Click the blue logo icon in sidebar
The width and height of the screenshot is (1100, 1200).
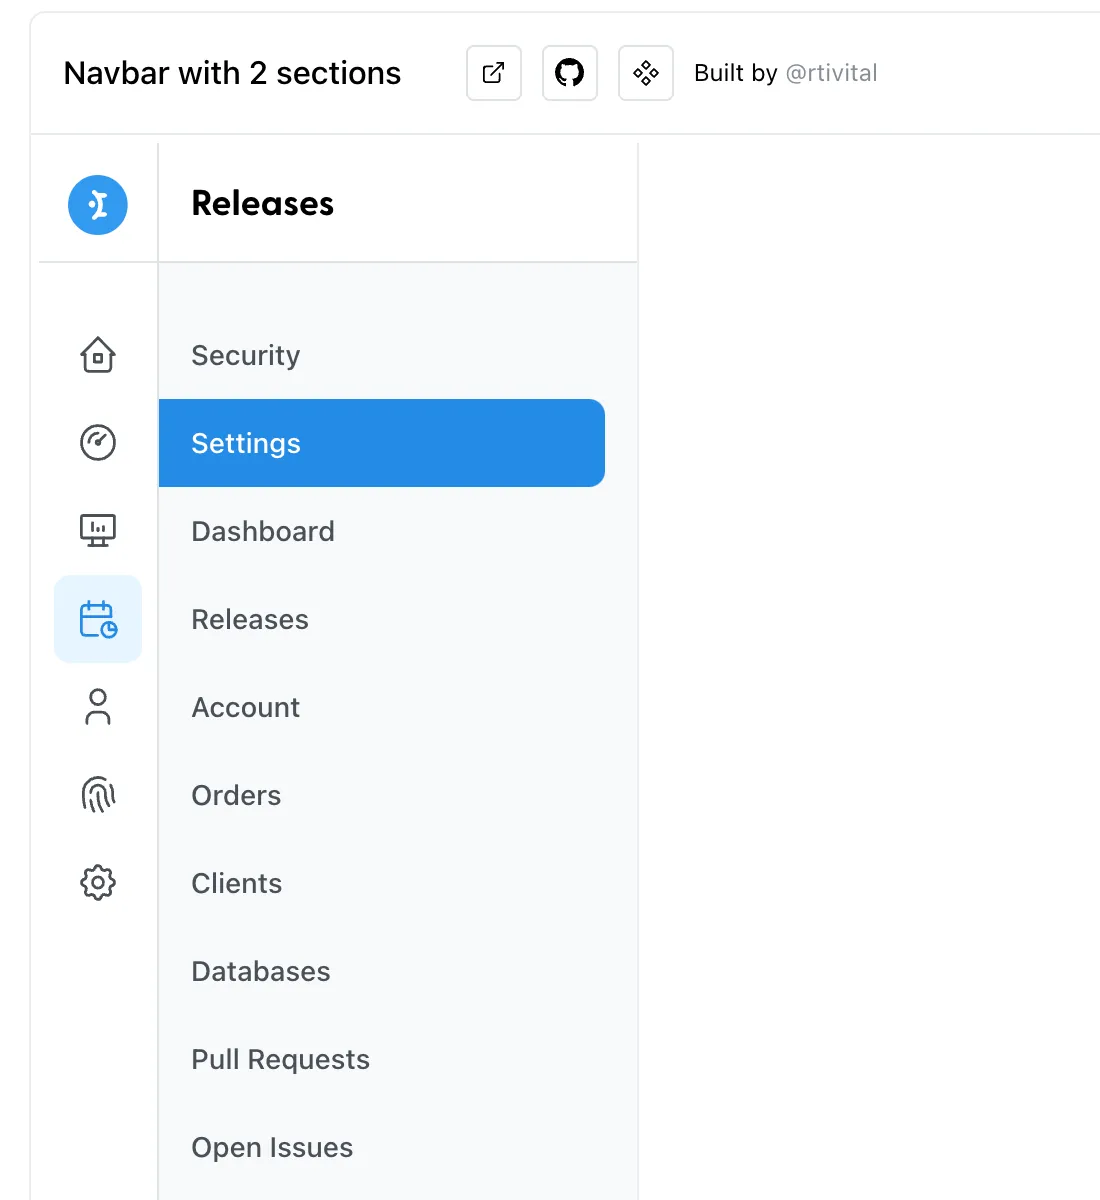click(98, 205)
